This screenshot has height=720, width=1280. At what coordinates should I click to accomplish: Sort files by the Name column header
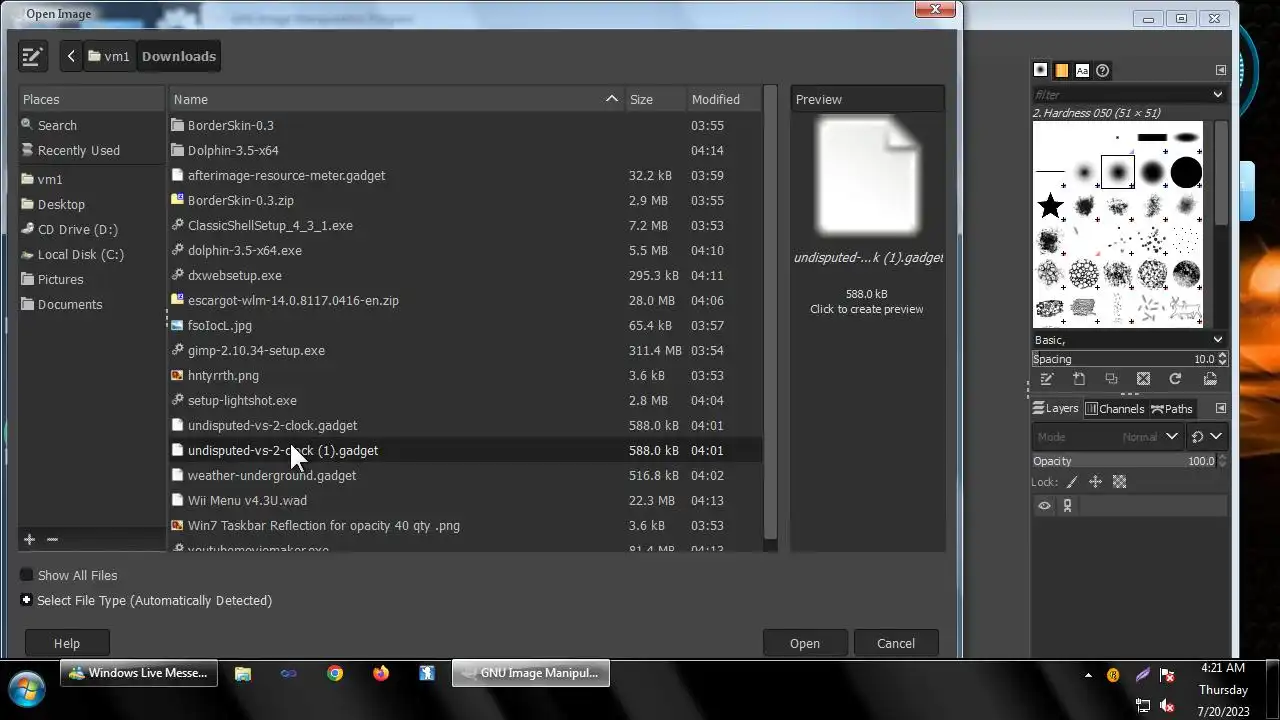tap(397, 99)
